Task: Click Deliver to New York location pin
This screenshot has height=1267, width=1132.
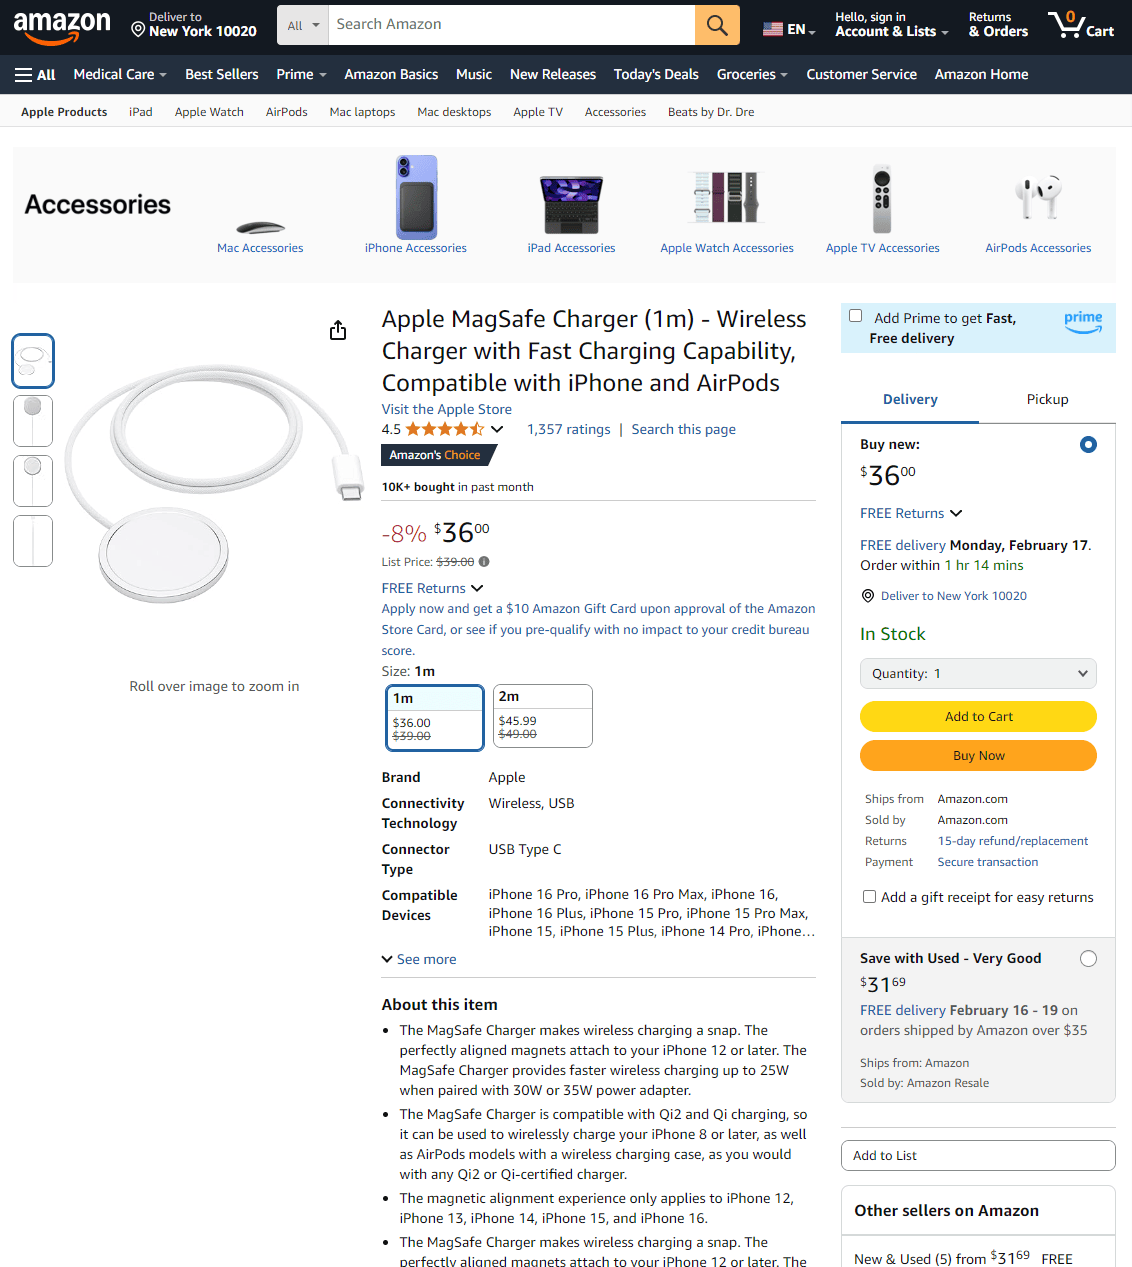Action: tap(138, 30)
